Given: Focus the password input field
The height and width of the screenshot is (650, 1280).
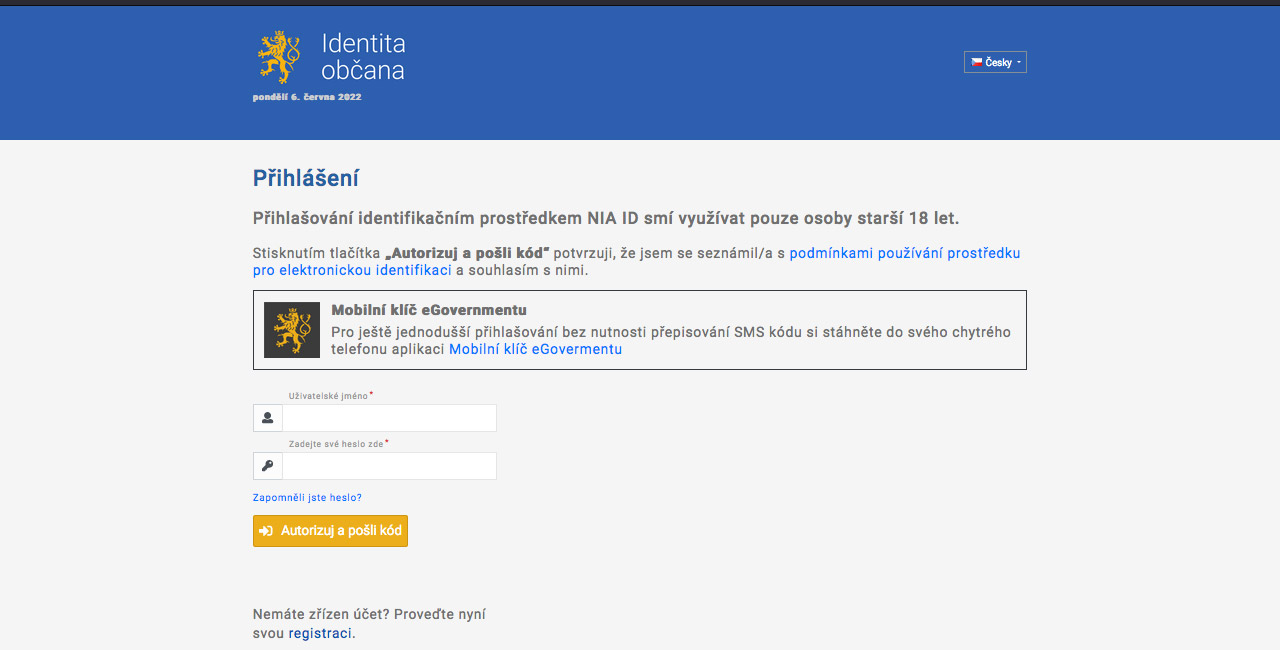Looking at the screenshot, I should tap(389, 466).
